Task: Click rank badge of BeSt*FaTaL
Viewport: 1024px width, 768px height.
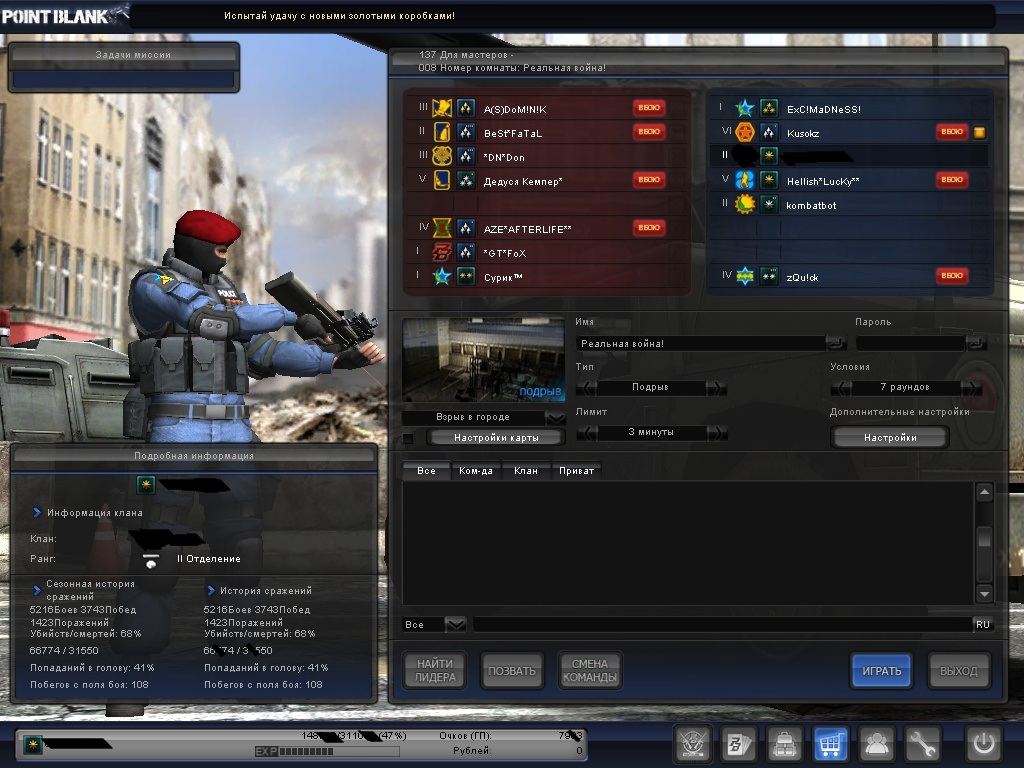Action: tap(442, 133)
